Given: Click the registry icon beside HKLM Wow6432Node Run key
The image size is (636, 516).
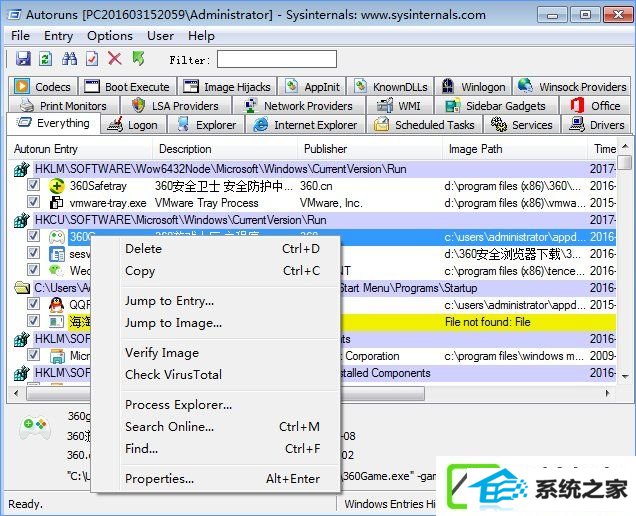Looking at the screenshot, I should [21, 169].
